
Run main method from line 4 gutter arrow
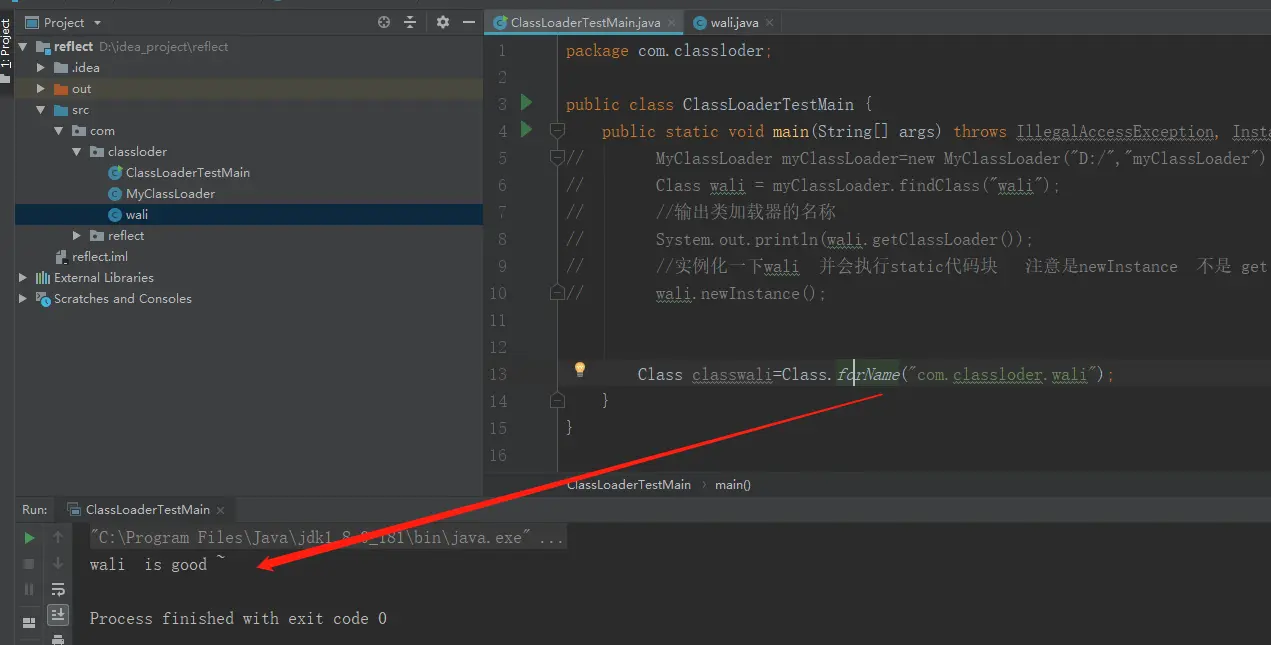click(526, 129)
